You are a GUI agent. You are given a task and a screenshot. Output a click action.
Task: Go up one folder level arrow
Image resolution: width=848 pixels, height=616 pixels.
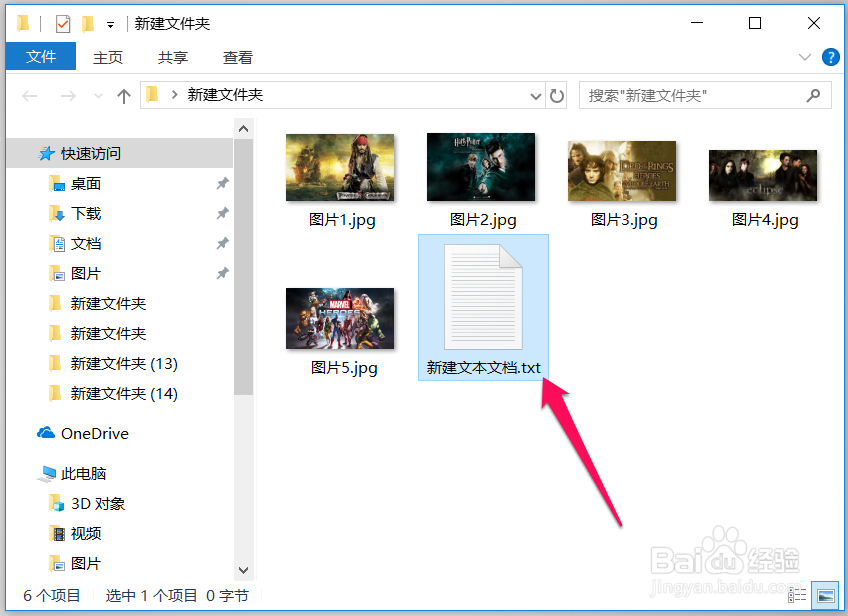coord(124,96)
